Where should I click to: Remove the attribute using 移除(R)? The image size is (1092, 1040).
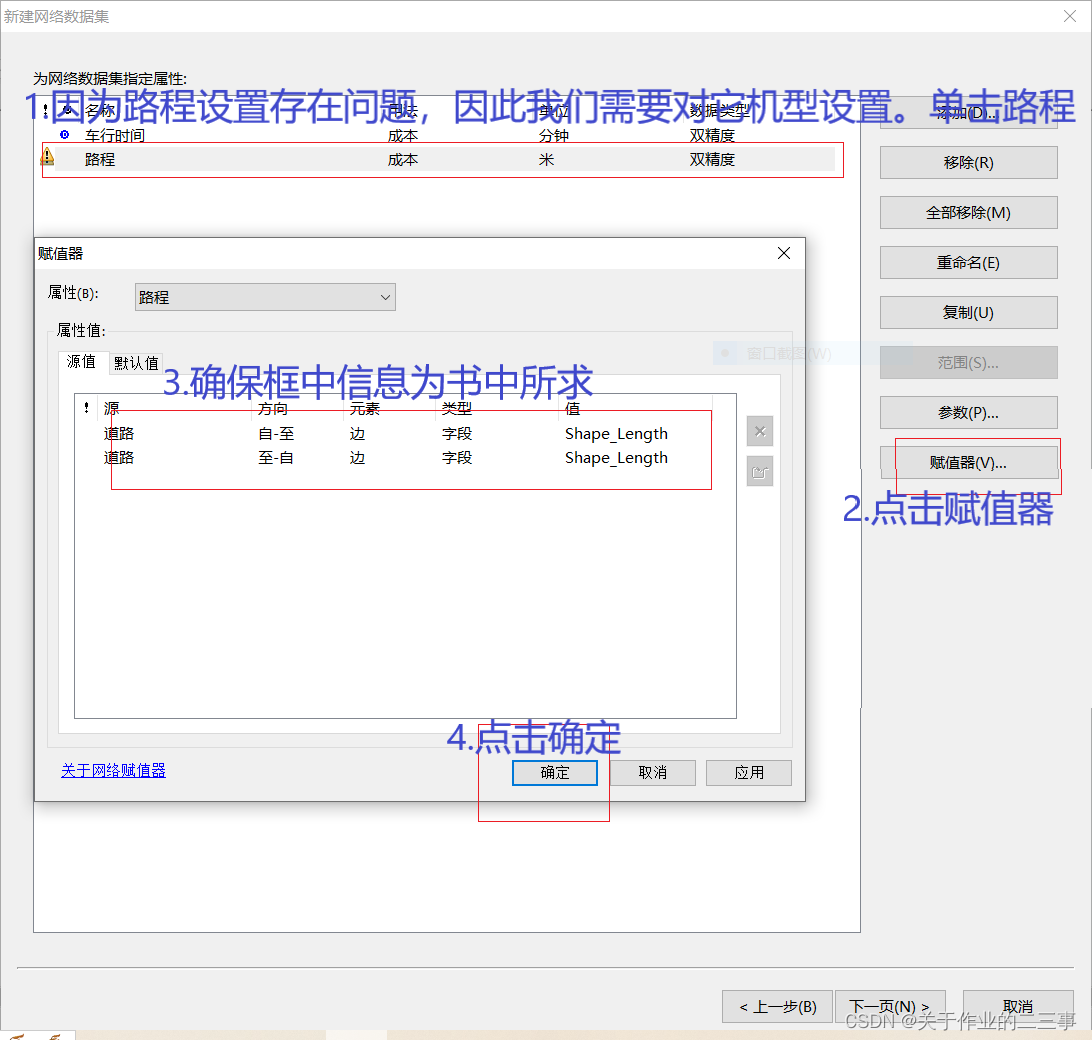tap(967, 162)
